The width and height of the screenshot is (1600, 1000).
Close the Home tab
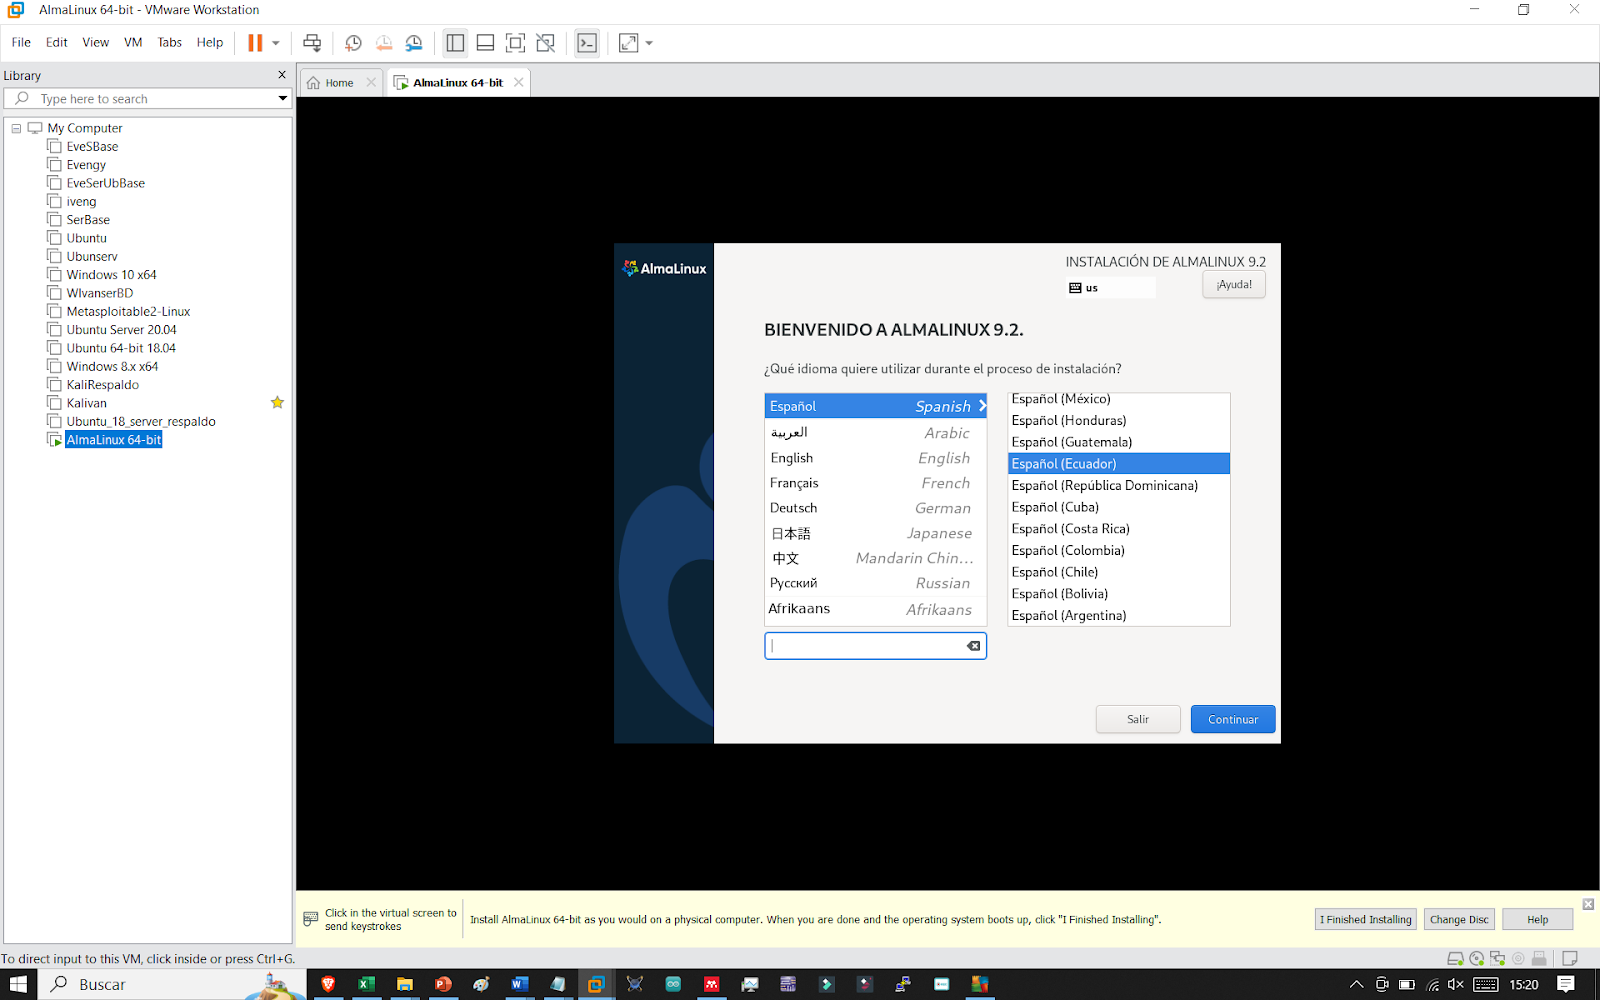click(x=371, y=82)
